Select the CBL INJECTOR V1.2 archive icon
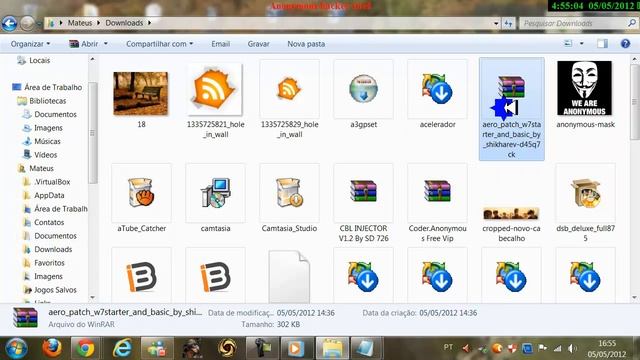Viewport: 640px width, 360px height. 363,191
